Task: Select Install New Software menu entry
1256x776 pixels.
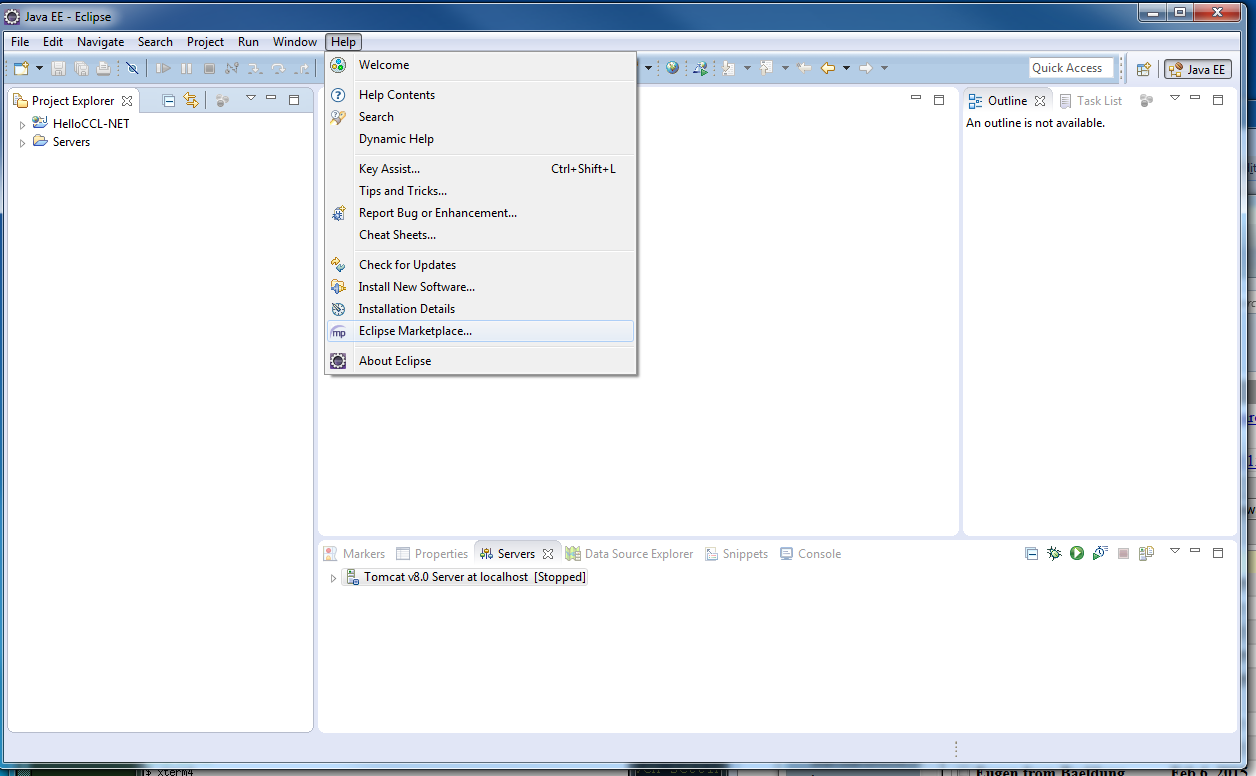Action: point(416,287)
